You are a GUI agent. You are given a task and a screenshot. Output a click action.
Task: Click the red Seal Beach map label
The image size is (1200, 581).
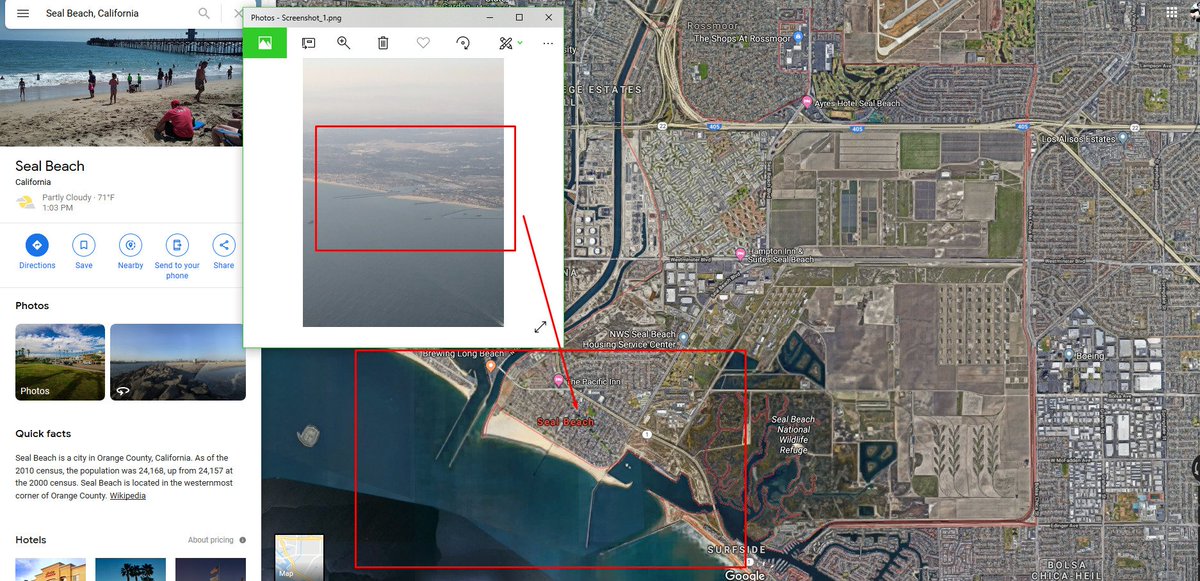[x=565, y=422]
